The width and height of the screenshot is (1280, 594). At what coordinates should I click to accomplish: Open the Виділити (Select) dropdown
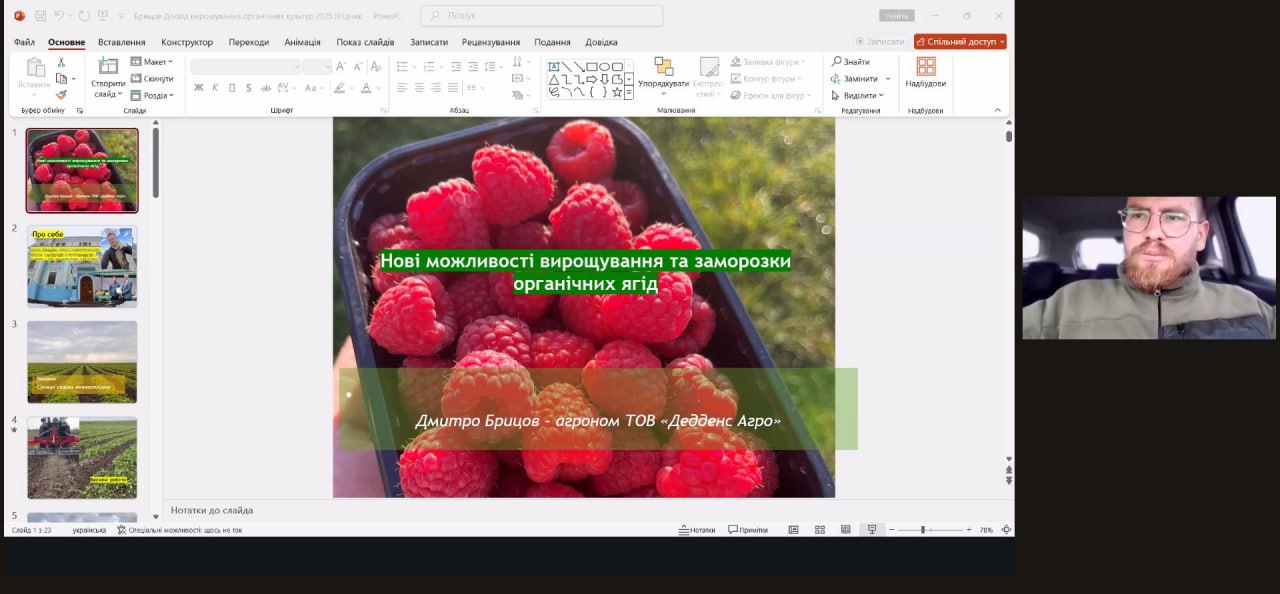tap(858, 96)
